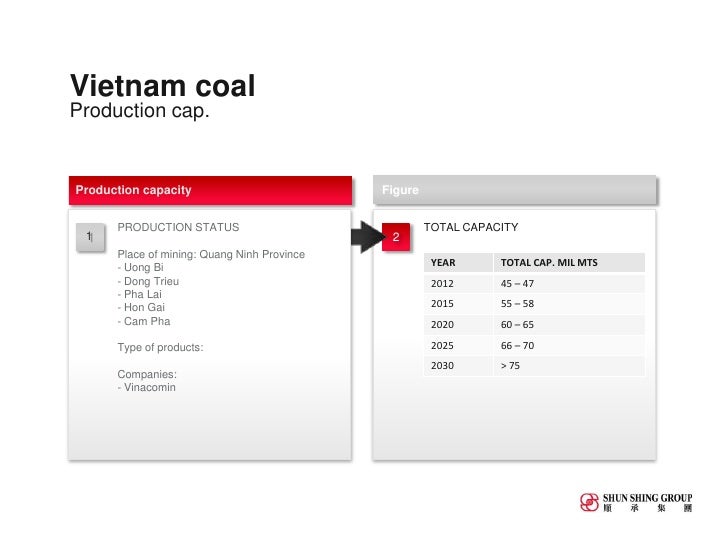
Task: Click the 45 – 47 capacity cell
Action: coord(569,284)
